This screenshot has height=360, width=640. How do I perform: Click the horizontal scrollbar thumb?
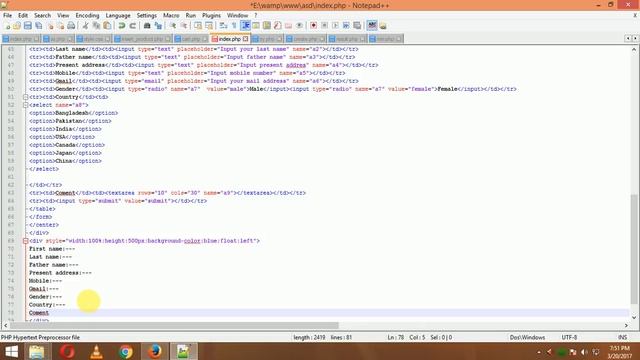(174, 325)
